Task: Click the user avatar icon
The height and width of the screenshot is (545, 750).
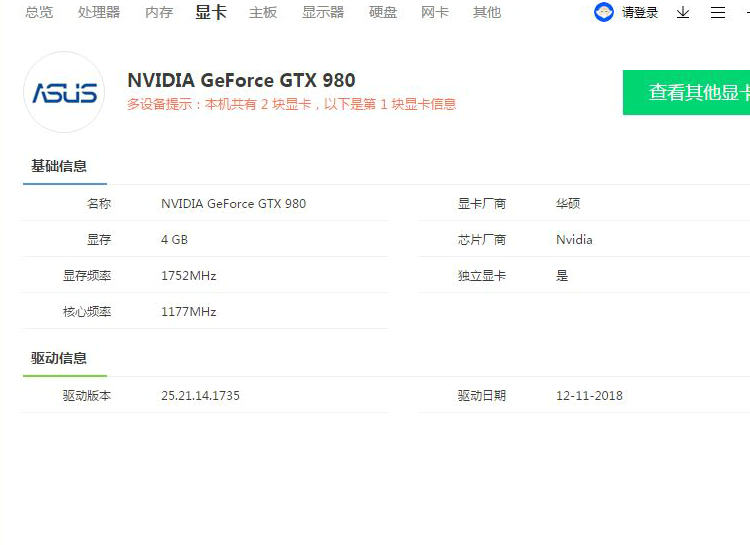Action: pos(604,12)
